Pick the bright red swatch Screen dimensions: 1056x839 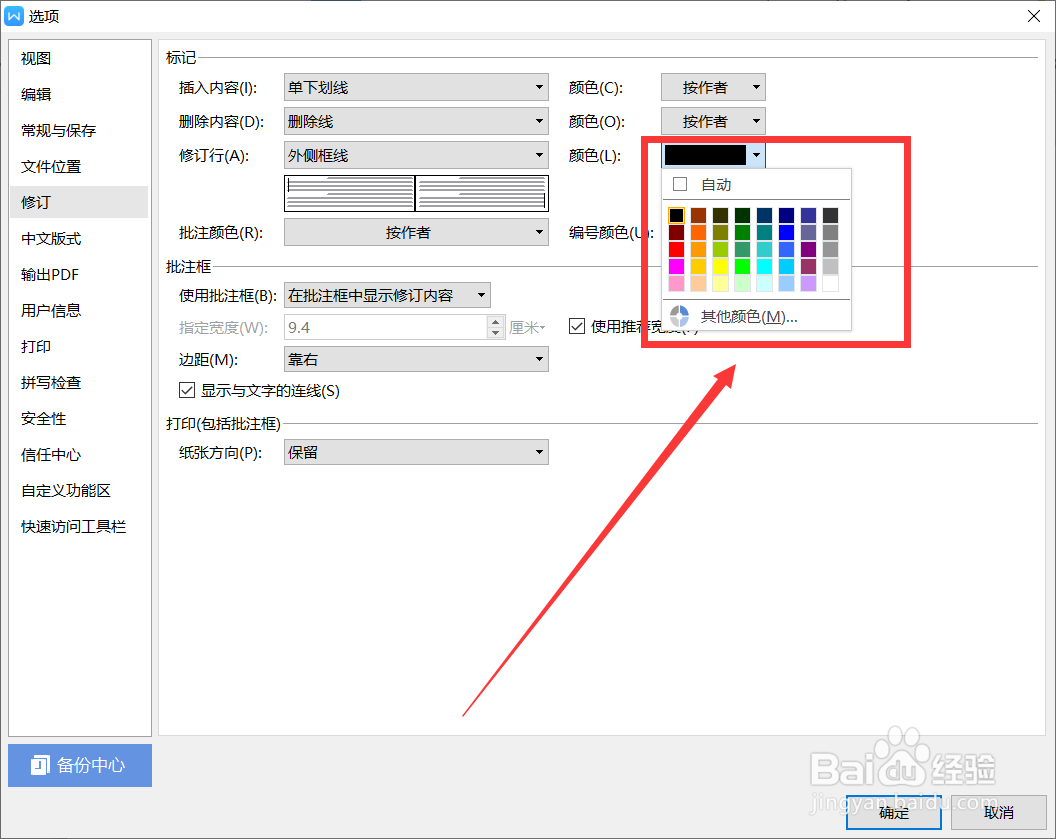coord(676,250)
